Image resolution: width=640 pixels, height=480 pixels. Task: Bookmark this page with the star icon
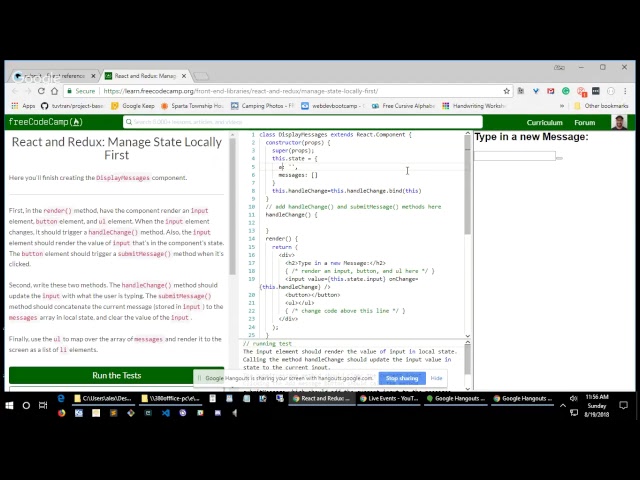point(507,91)
